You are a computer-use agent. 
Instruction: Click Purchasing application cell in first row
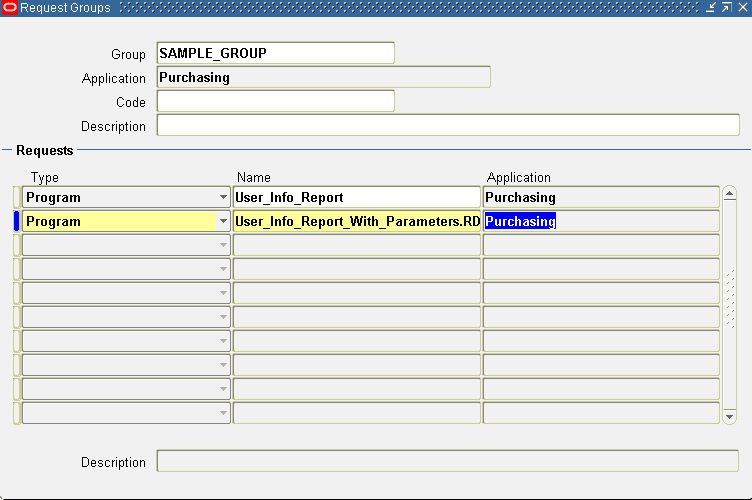tap(601, 197)
